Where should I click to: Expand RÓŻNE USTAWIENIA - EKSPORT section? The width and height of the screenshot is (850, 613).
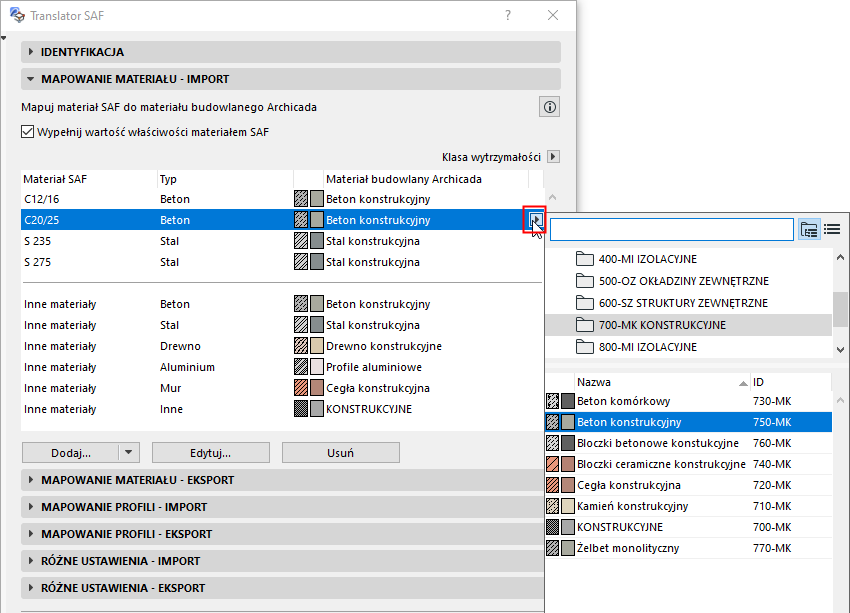pyautogui.click(x=282, y=588)
